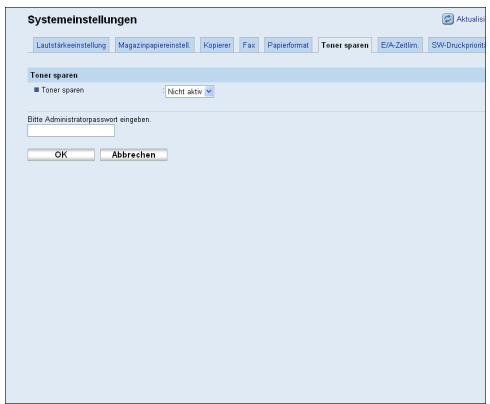Click the 'Toner sparen' section header bar
This screenshot has width=490, height=404.
pyautogui.click(x=256, y=75)
